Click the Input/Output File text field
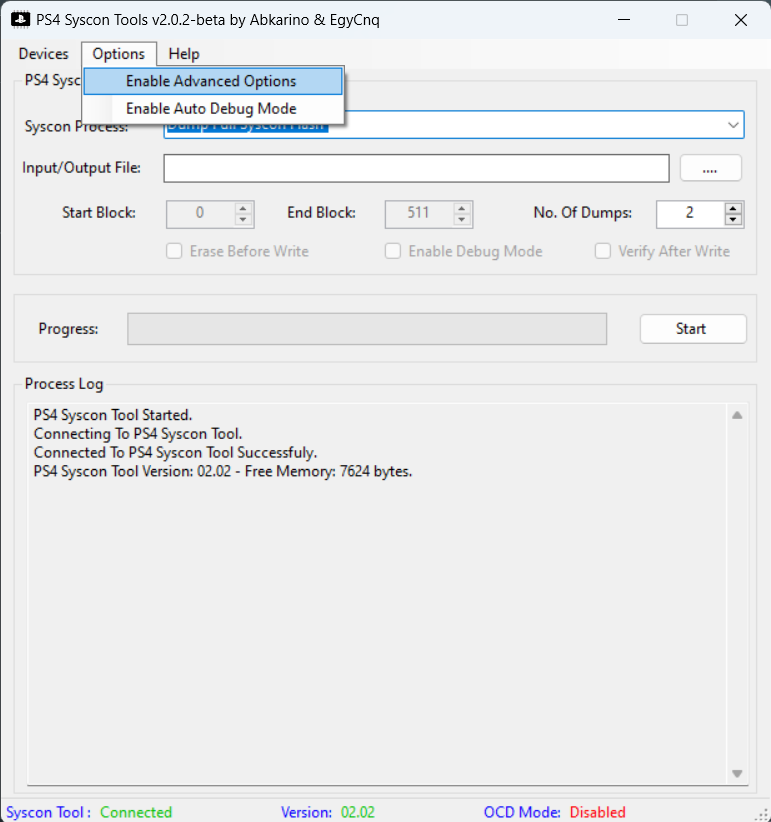This screenshot has height=822, width=771. (x=416, y=168)
